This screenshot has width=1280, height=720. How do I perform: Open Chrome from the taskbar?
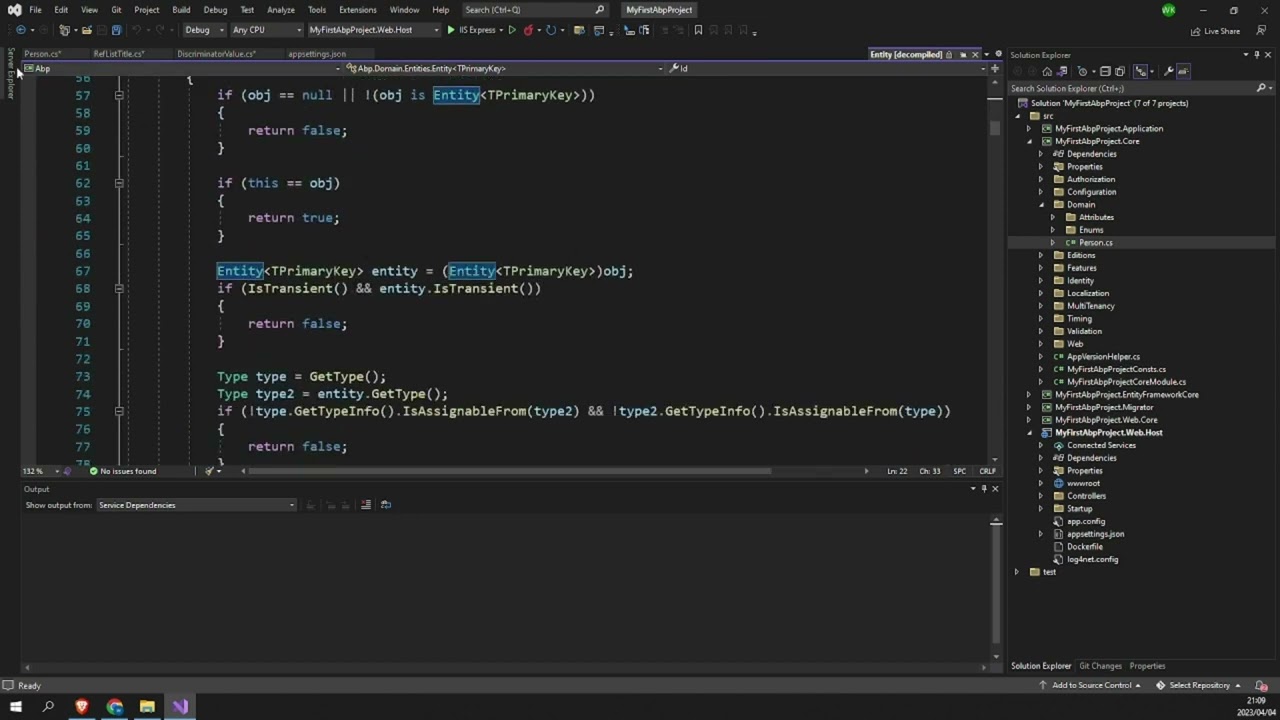pyautogui.click(x=115, y=707)
